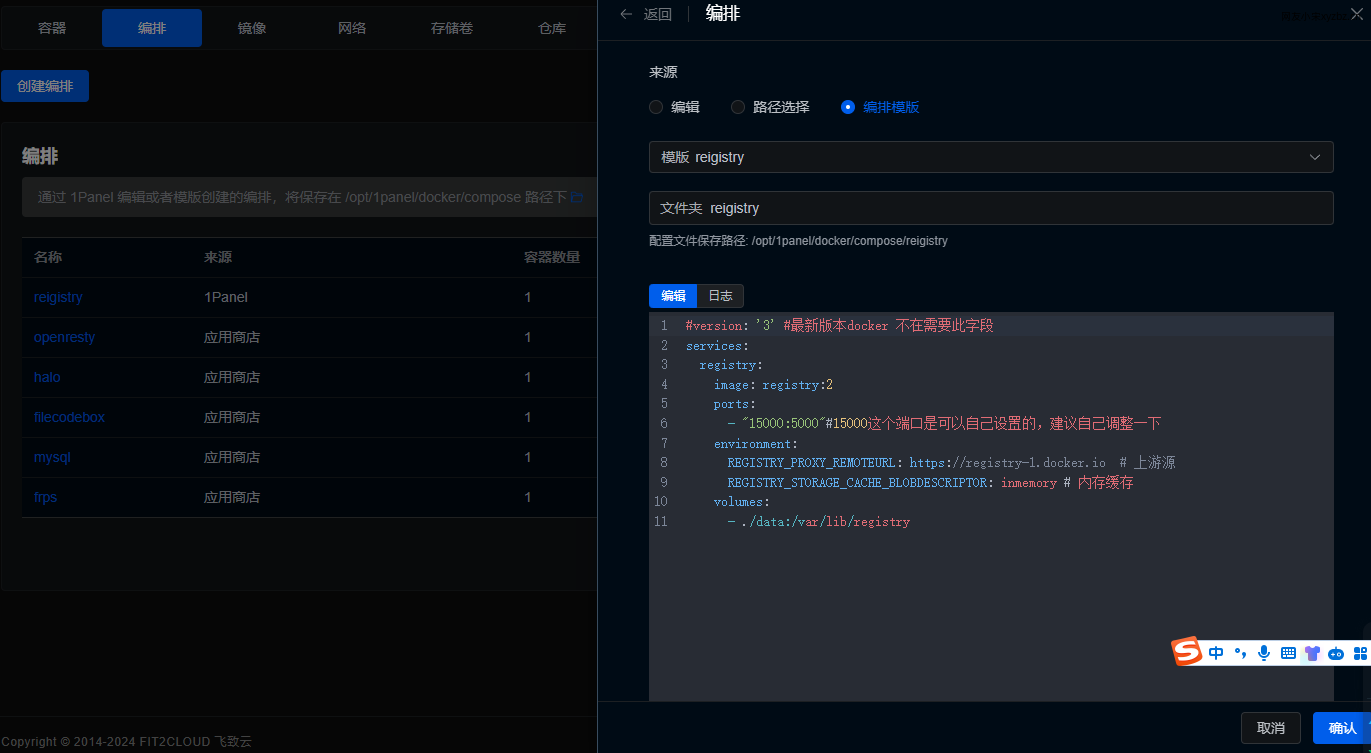The height and width of the screenshot is (753, 1371).
Task: Expand the 模版 reigistry dropdown
Action: [990, 157]
